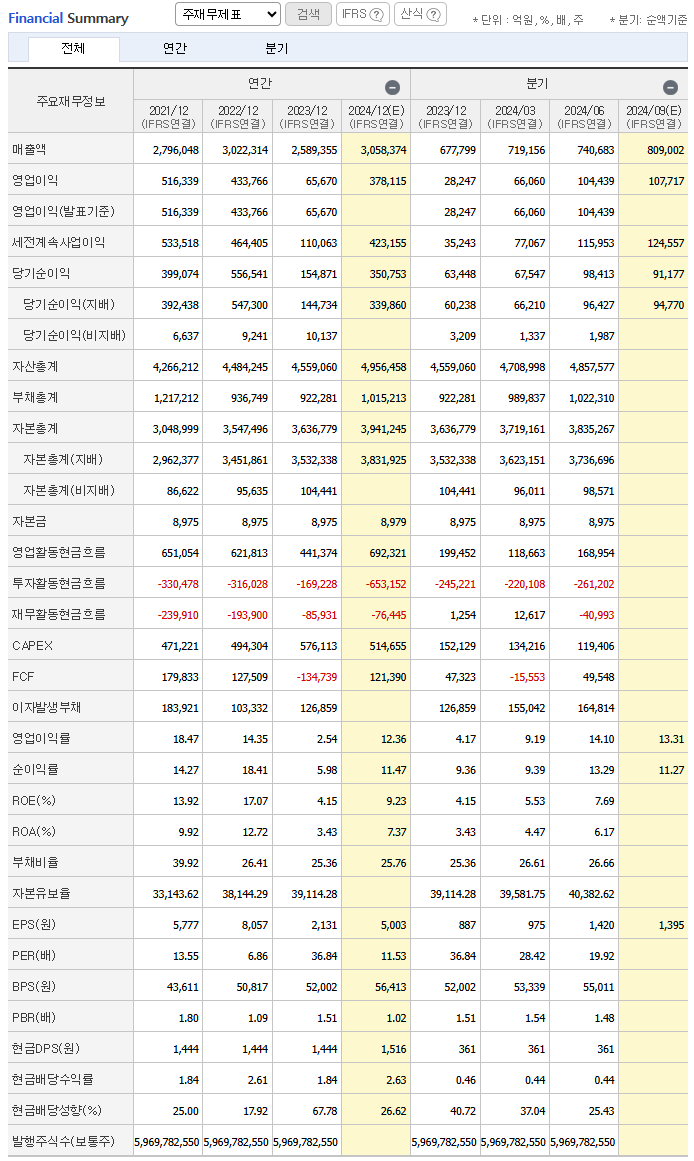The image size is (694, 1161).
Task: Click the Financial Summary title
Action: point(68,19)
